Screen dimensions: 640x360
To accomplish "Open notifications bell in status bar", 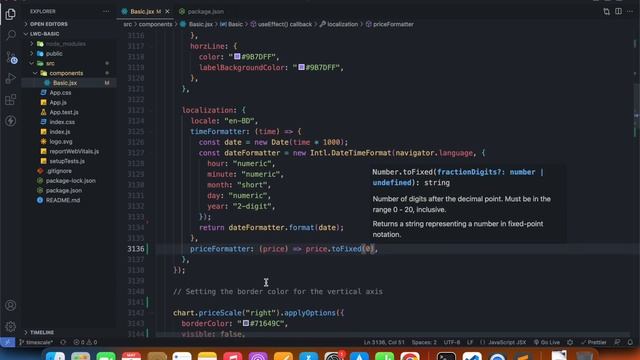I will (x=630, y=342).
